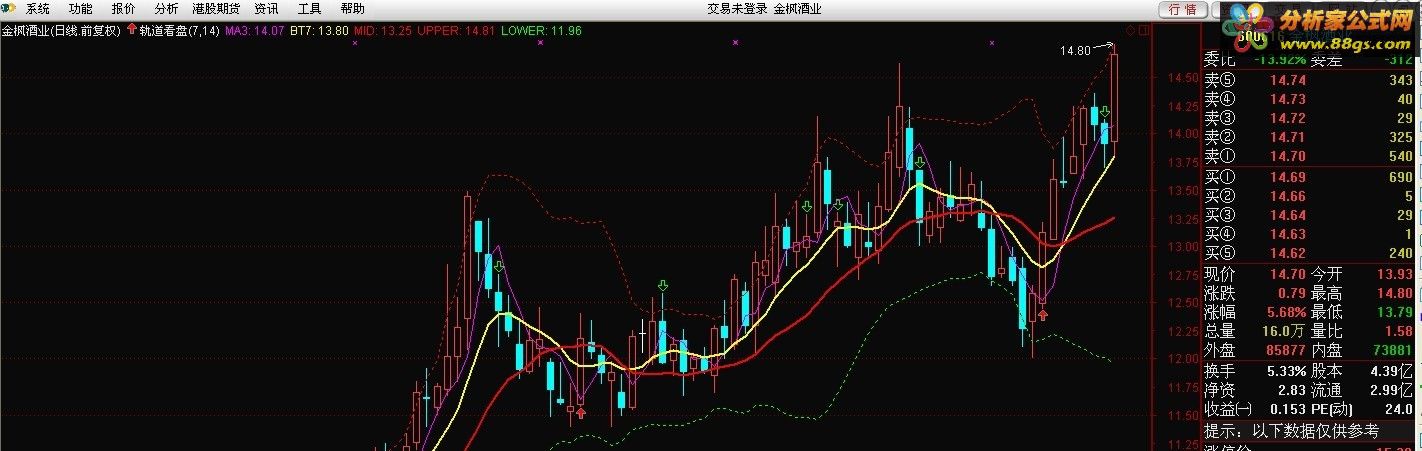Image resolution: width=1422 pixels, height=451 pixels.
Task: Click the application logo icon beside 系统
Action: pyautogui.click(x=9, y=8)
